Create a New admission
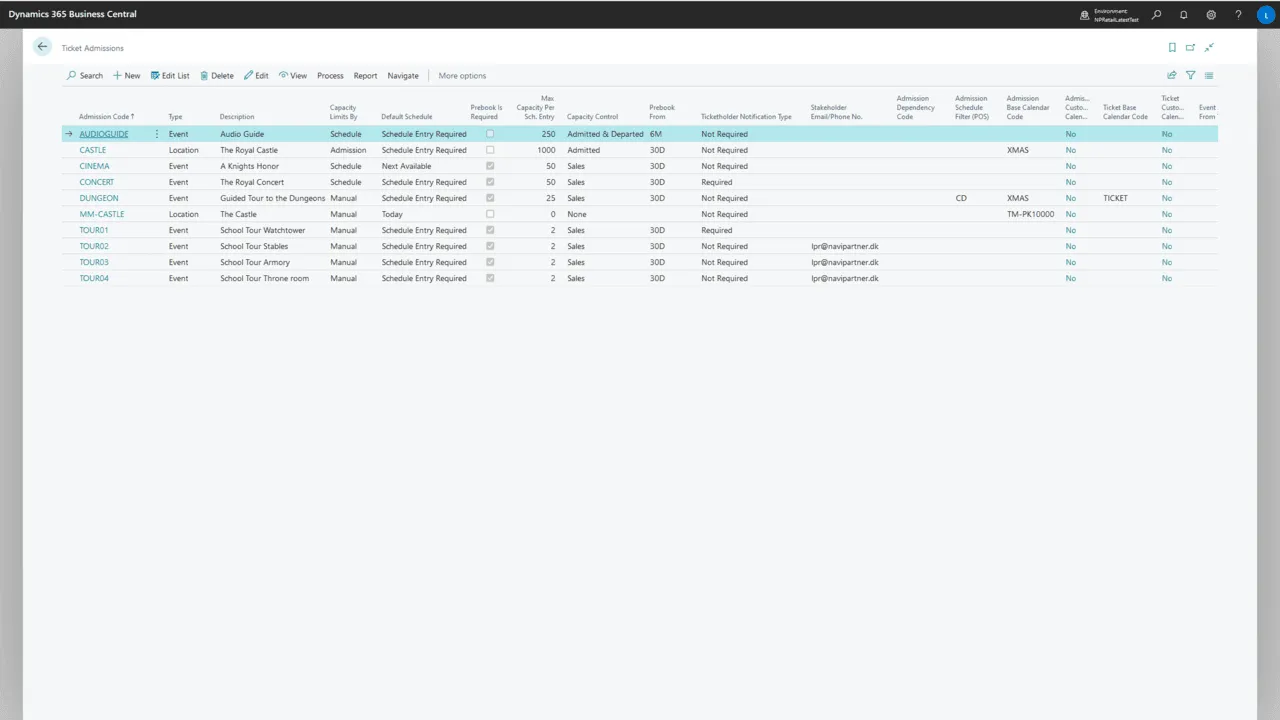This screenshot has height=720, width=1280. click(126, 76)
